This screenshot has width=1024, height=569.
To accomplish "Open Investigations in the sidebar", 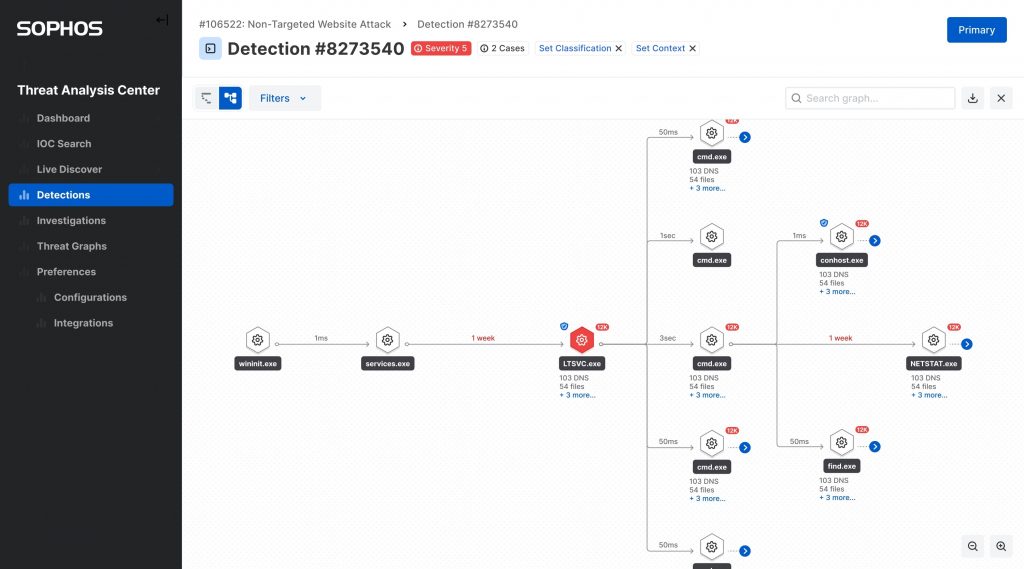I will pos(71,220).
